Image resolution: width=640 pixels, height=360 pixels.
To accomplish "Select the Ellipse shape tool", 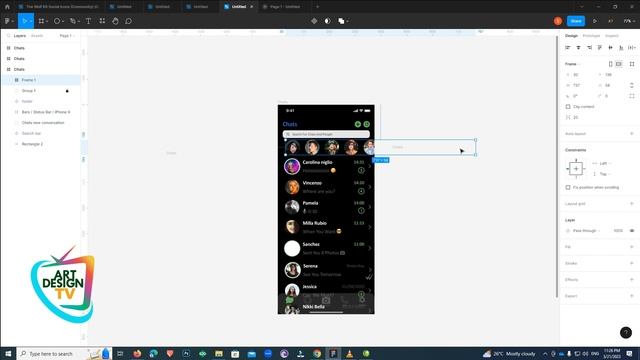I will click(57, 21).
